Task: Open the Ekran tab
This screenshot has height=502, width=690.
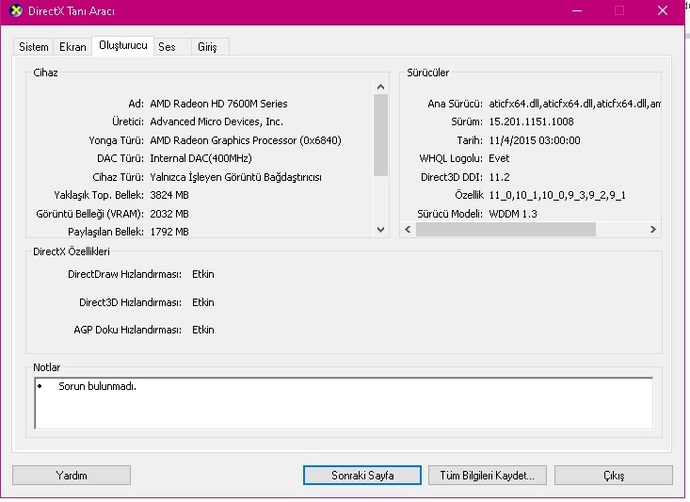Action: coord(73,47)
